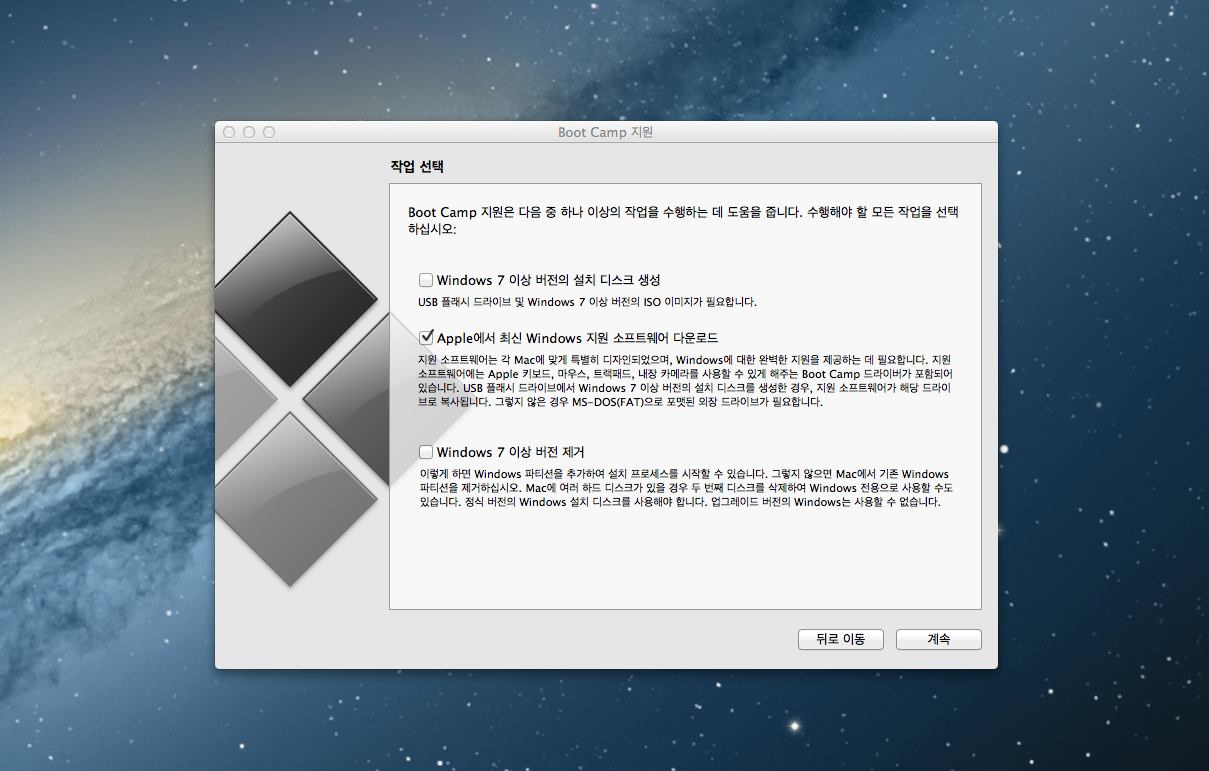The height and width of the screenshot is (771, 1209).
Task: Click the Boot Camp diamond logo
Action: pyautogui.click(x=303, y=400)
